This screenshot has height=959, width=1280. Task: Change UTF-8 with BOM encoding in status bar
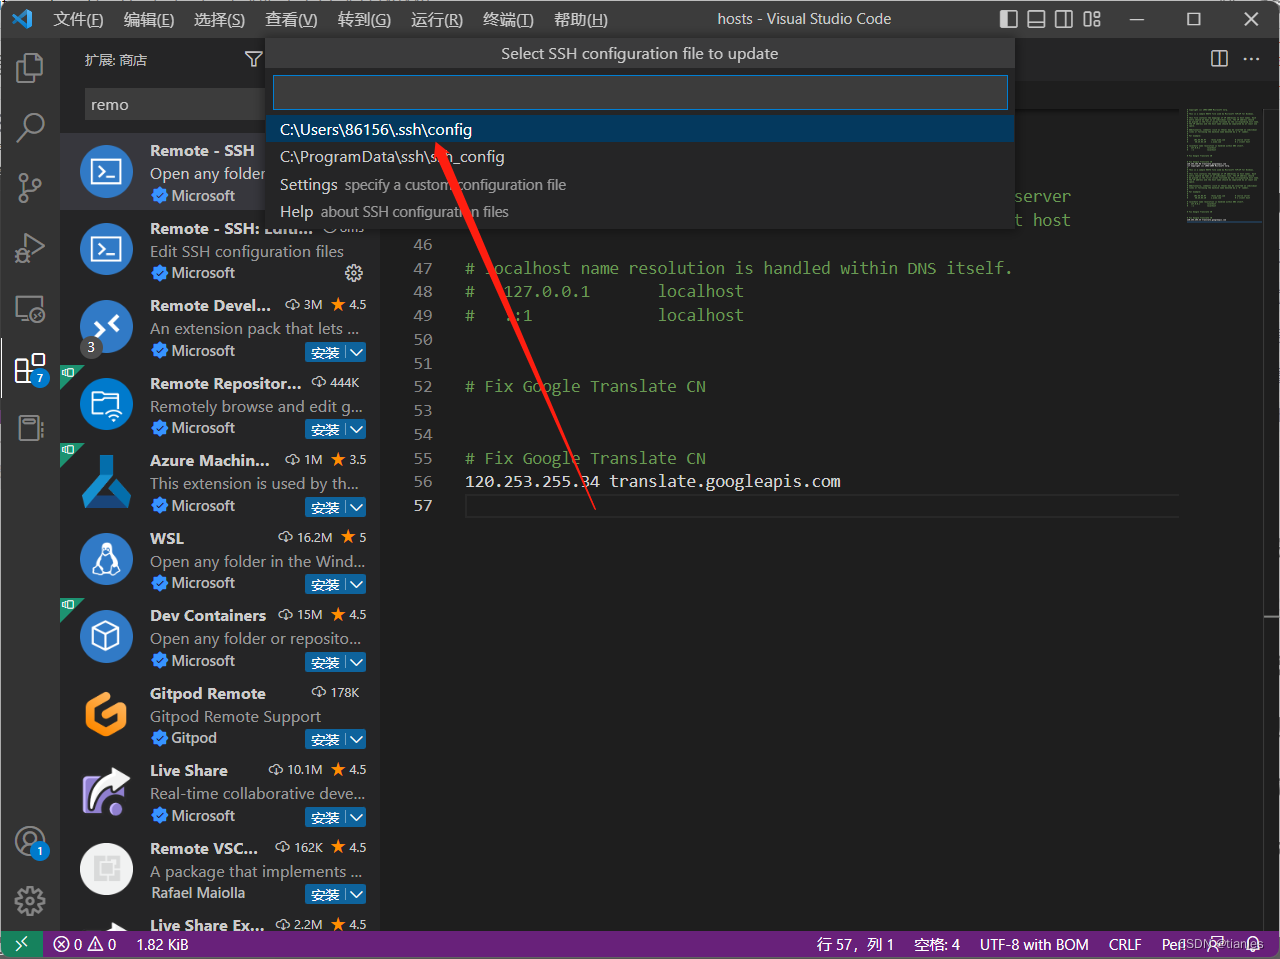[x=1034, y=944]
